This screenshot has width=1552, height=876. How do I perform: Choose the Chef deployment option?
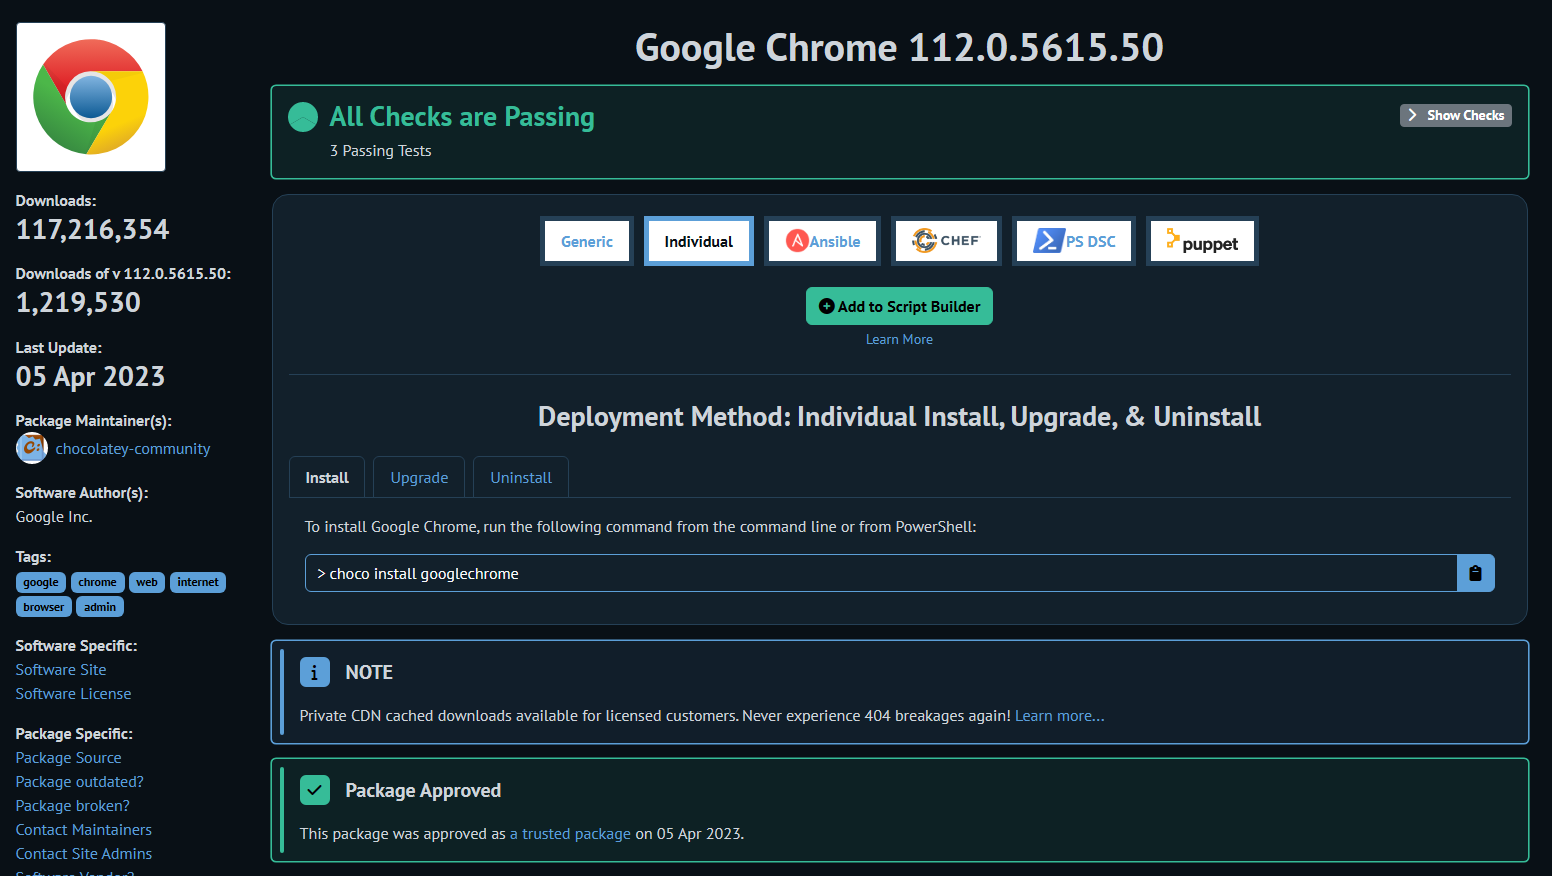point(946,240)
